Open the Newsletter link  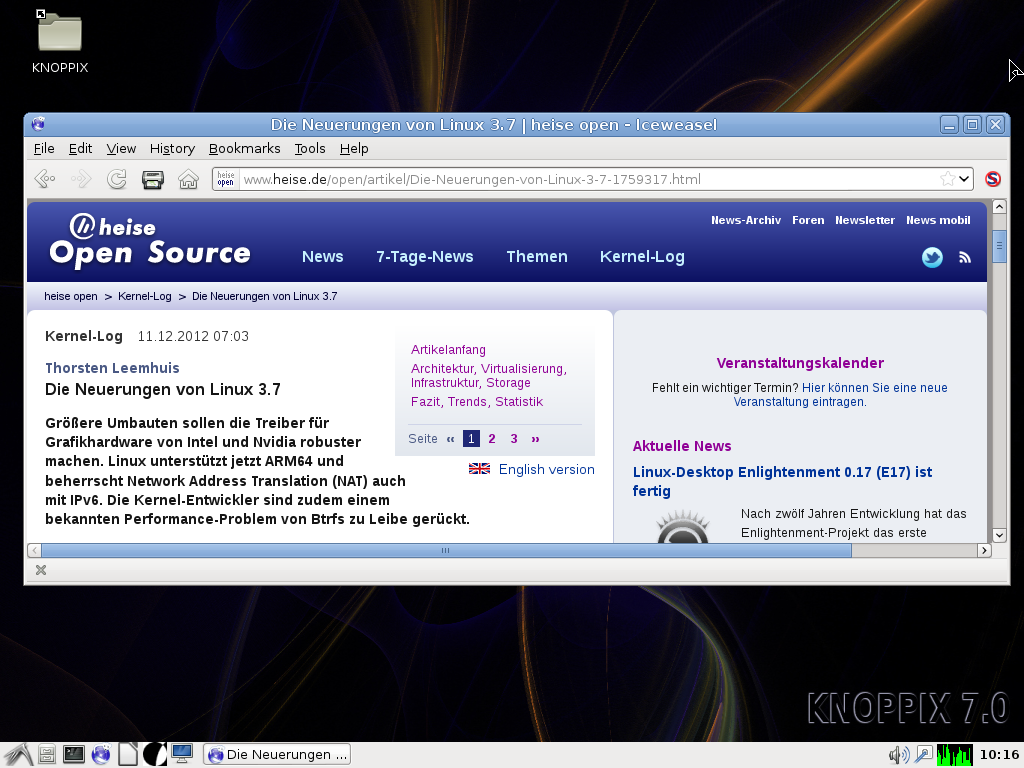click(x=865, y=220)
